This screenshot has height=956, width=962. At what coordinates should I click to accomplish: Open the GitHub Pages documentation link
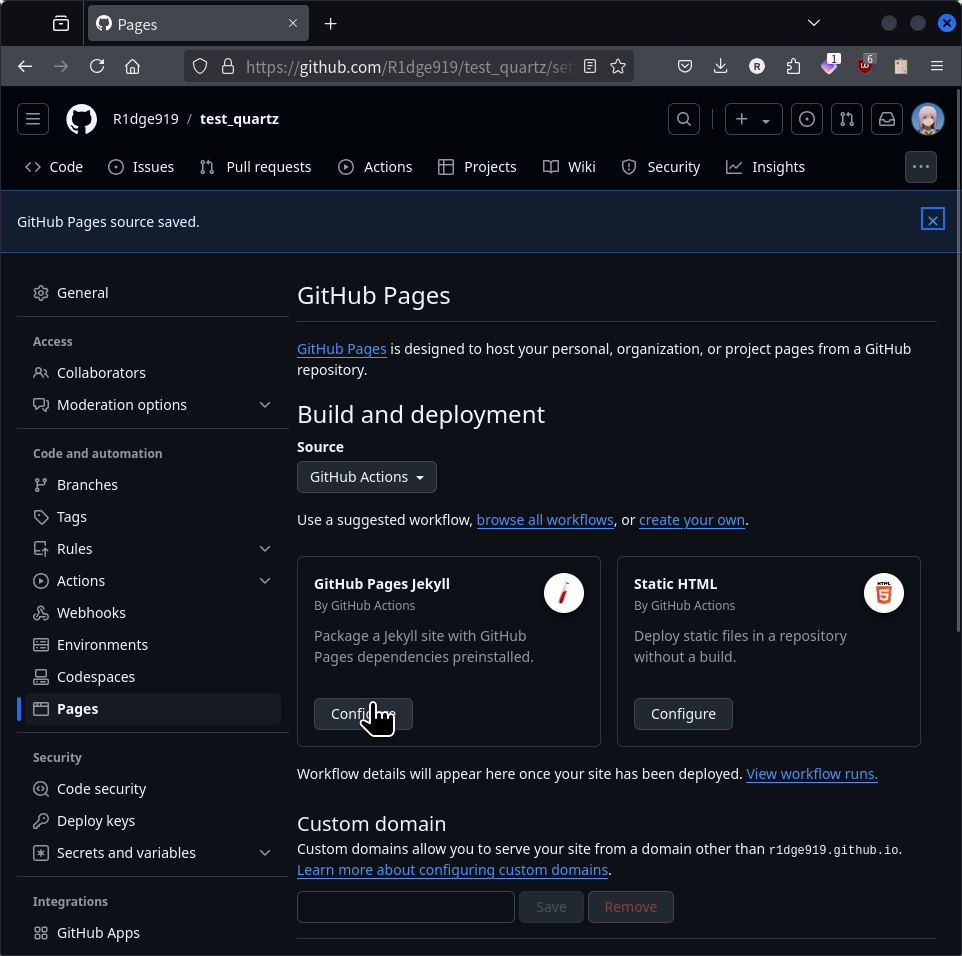click(342, 349)
